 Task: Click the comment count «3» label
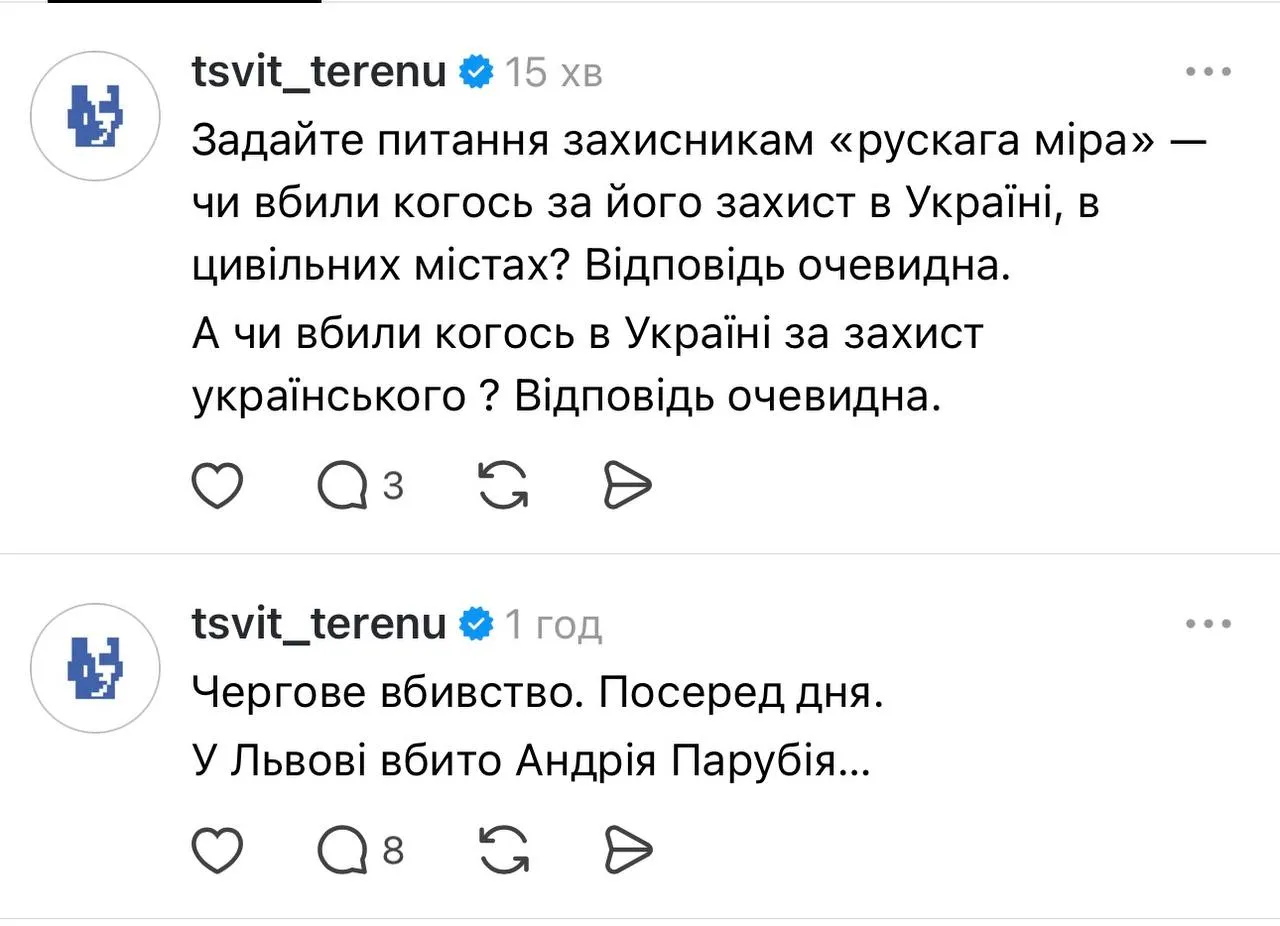click(x=393, y=486)
